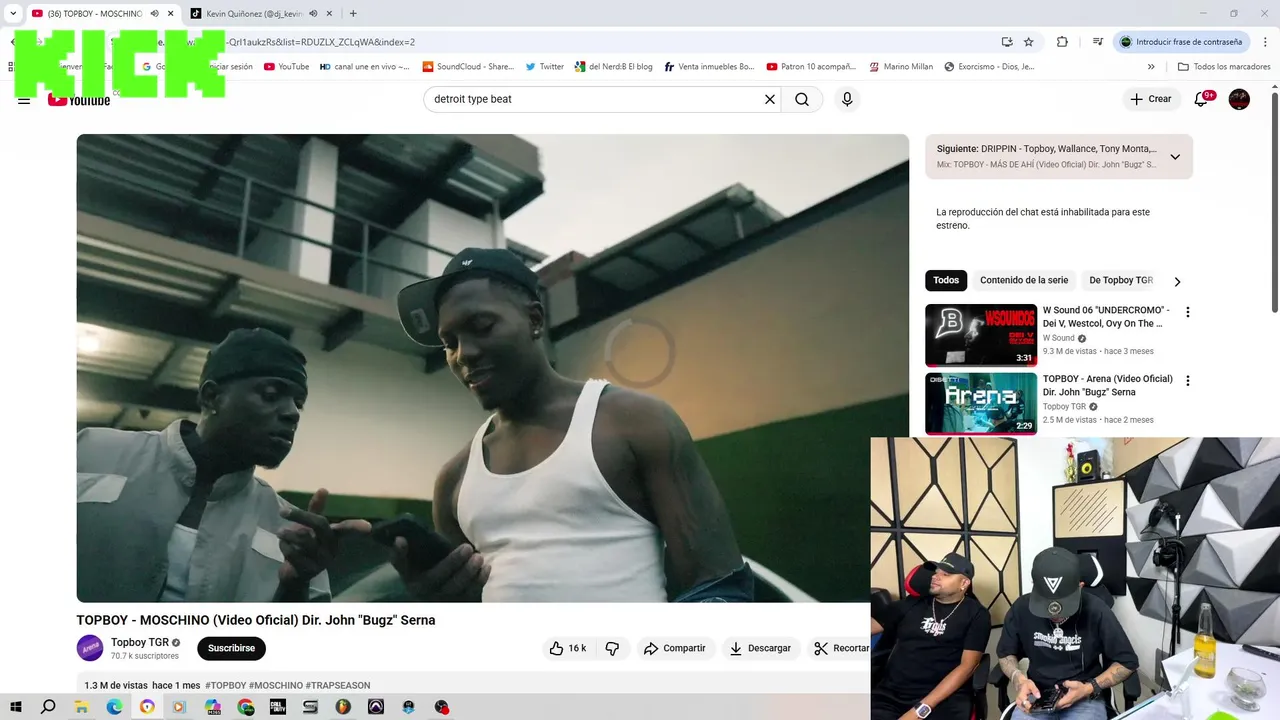This screenshot has width=1280, height=720.
Task: Open Google Chrome in the taskbar
Action: point(246,707)
